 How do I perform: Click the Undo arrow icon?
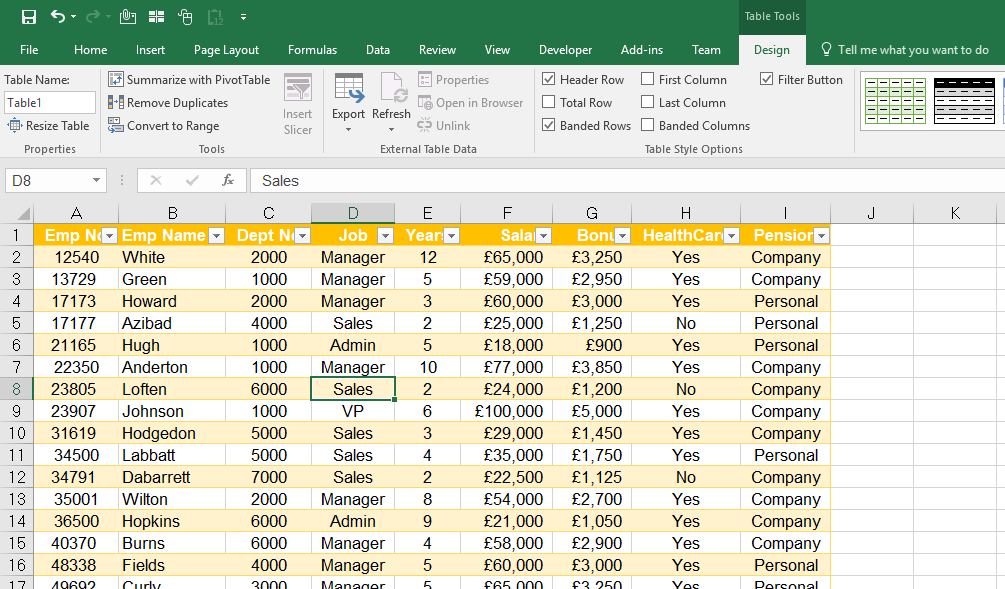click(58, 17)
